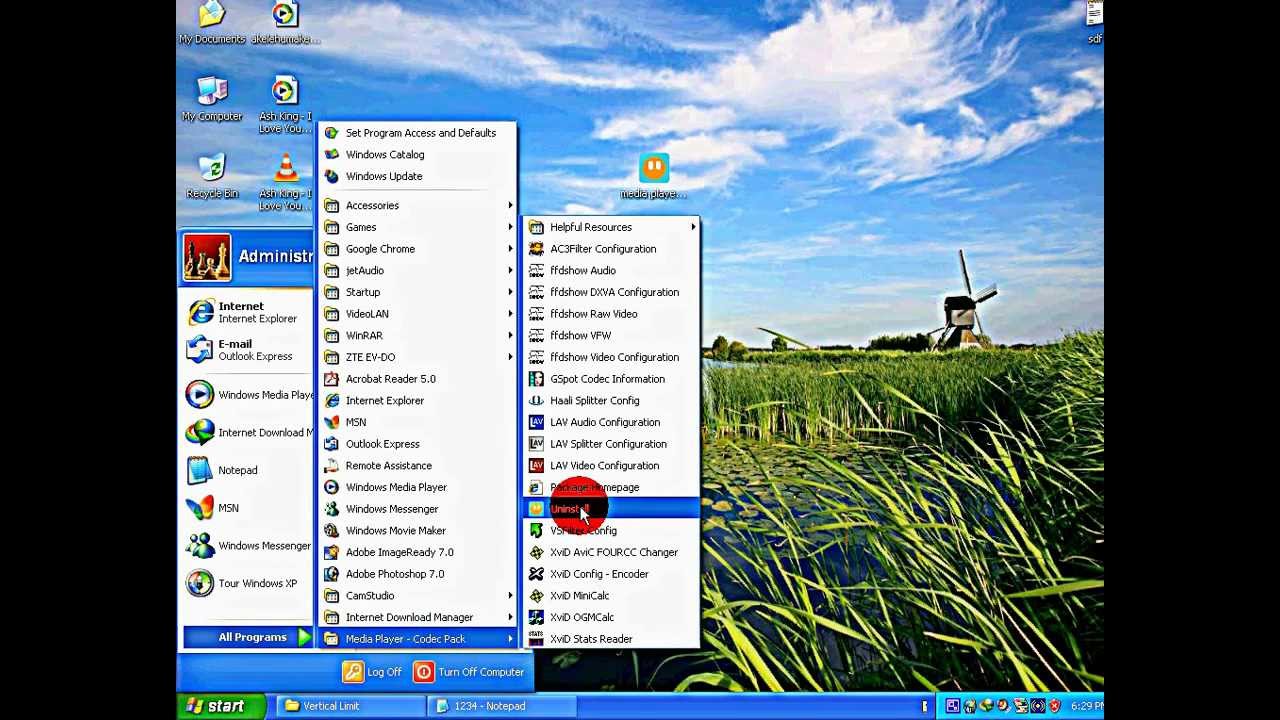Click the Adobe Photoshop 7.0 icon

pos(331,574)
